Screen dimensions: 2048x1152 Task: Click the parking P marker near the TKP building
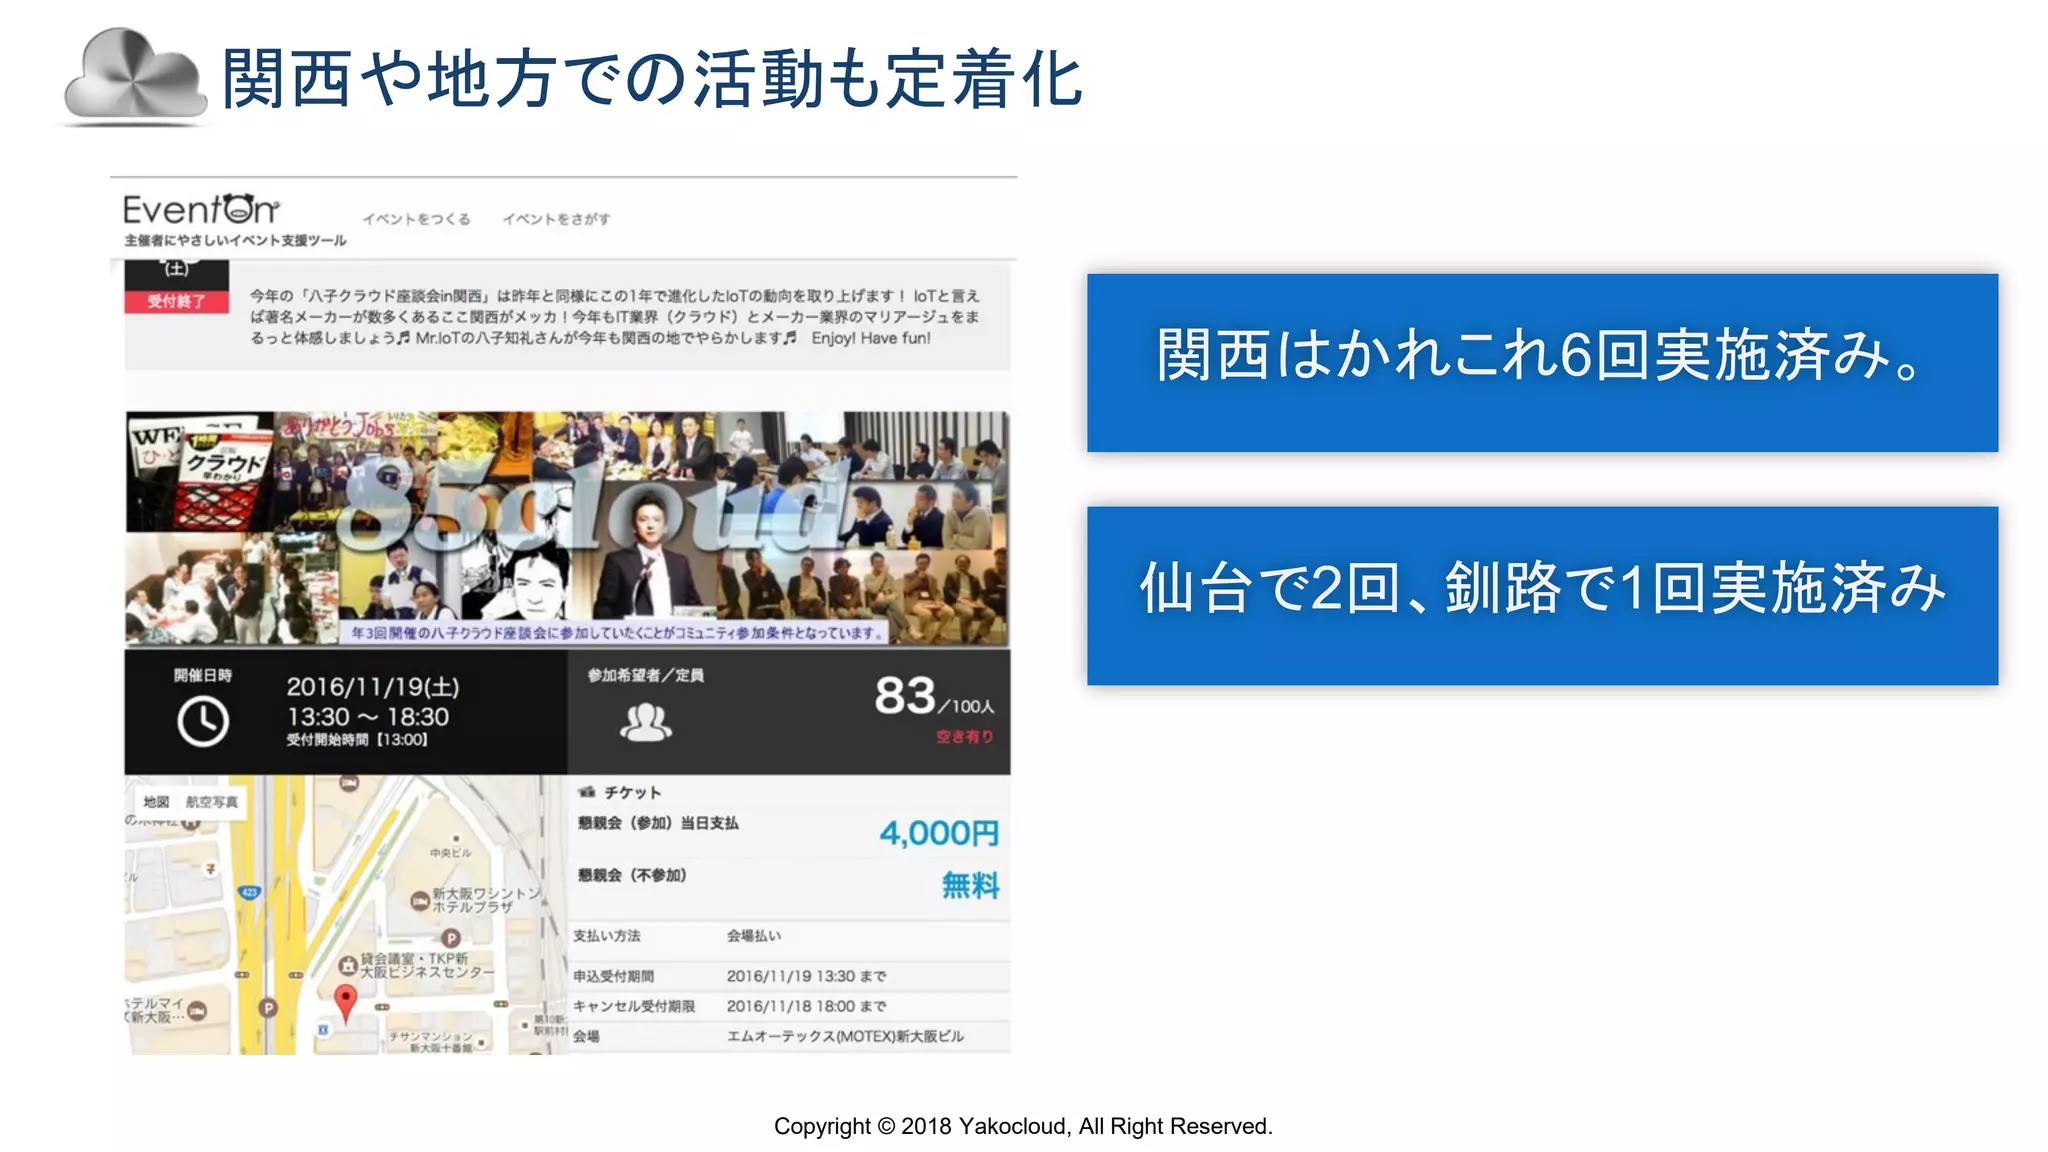[451, 938]
